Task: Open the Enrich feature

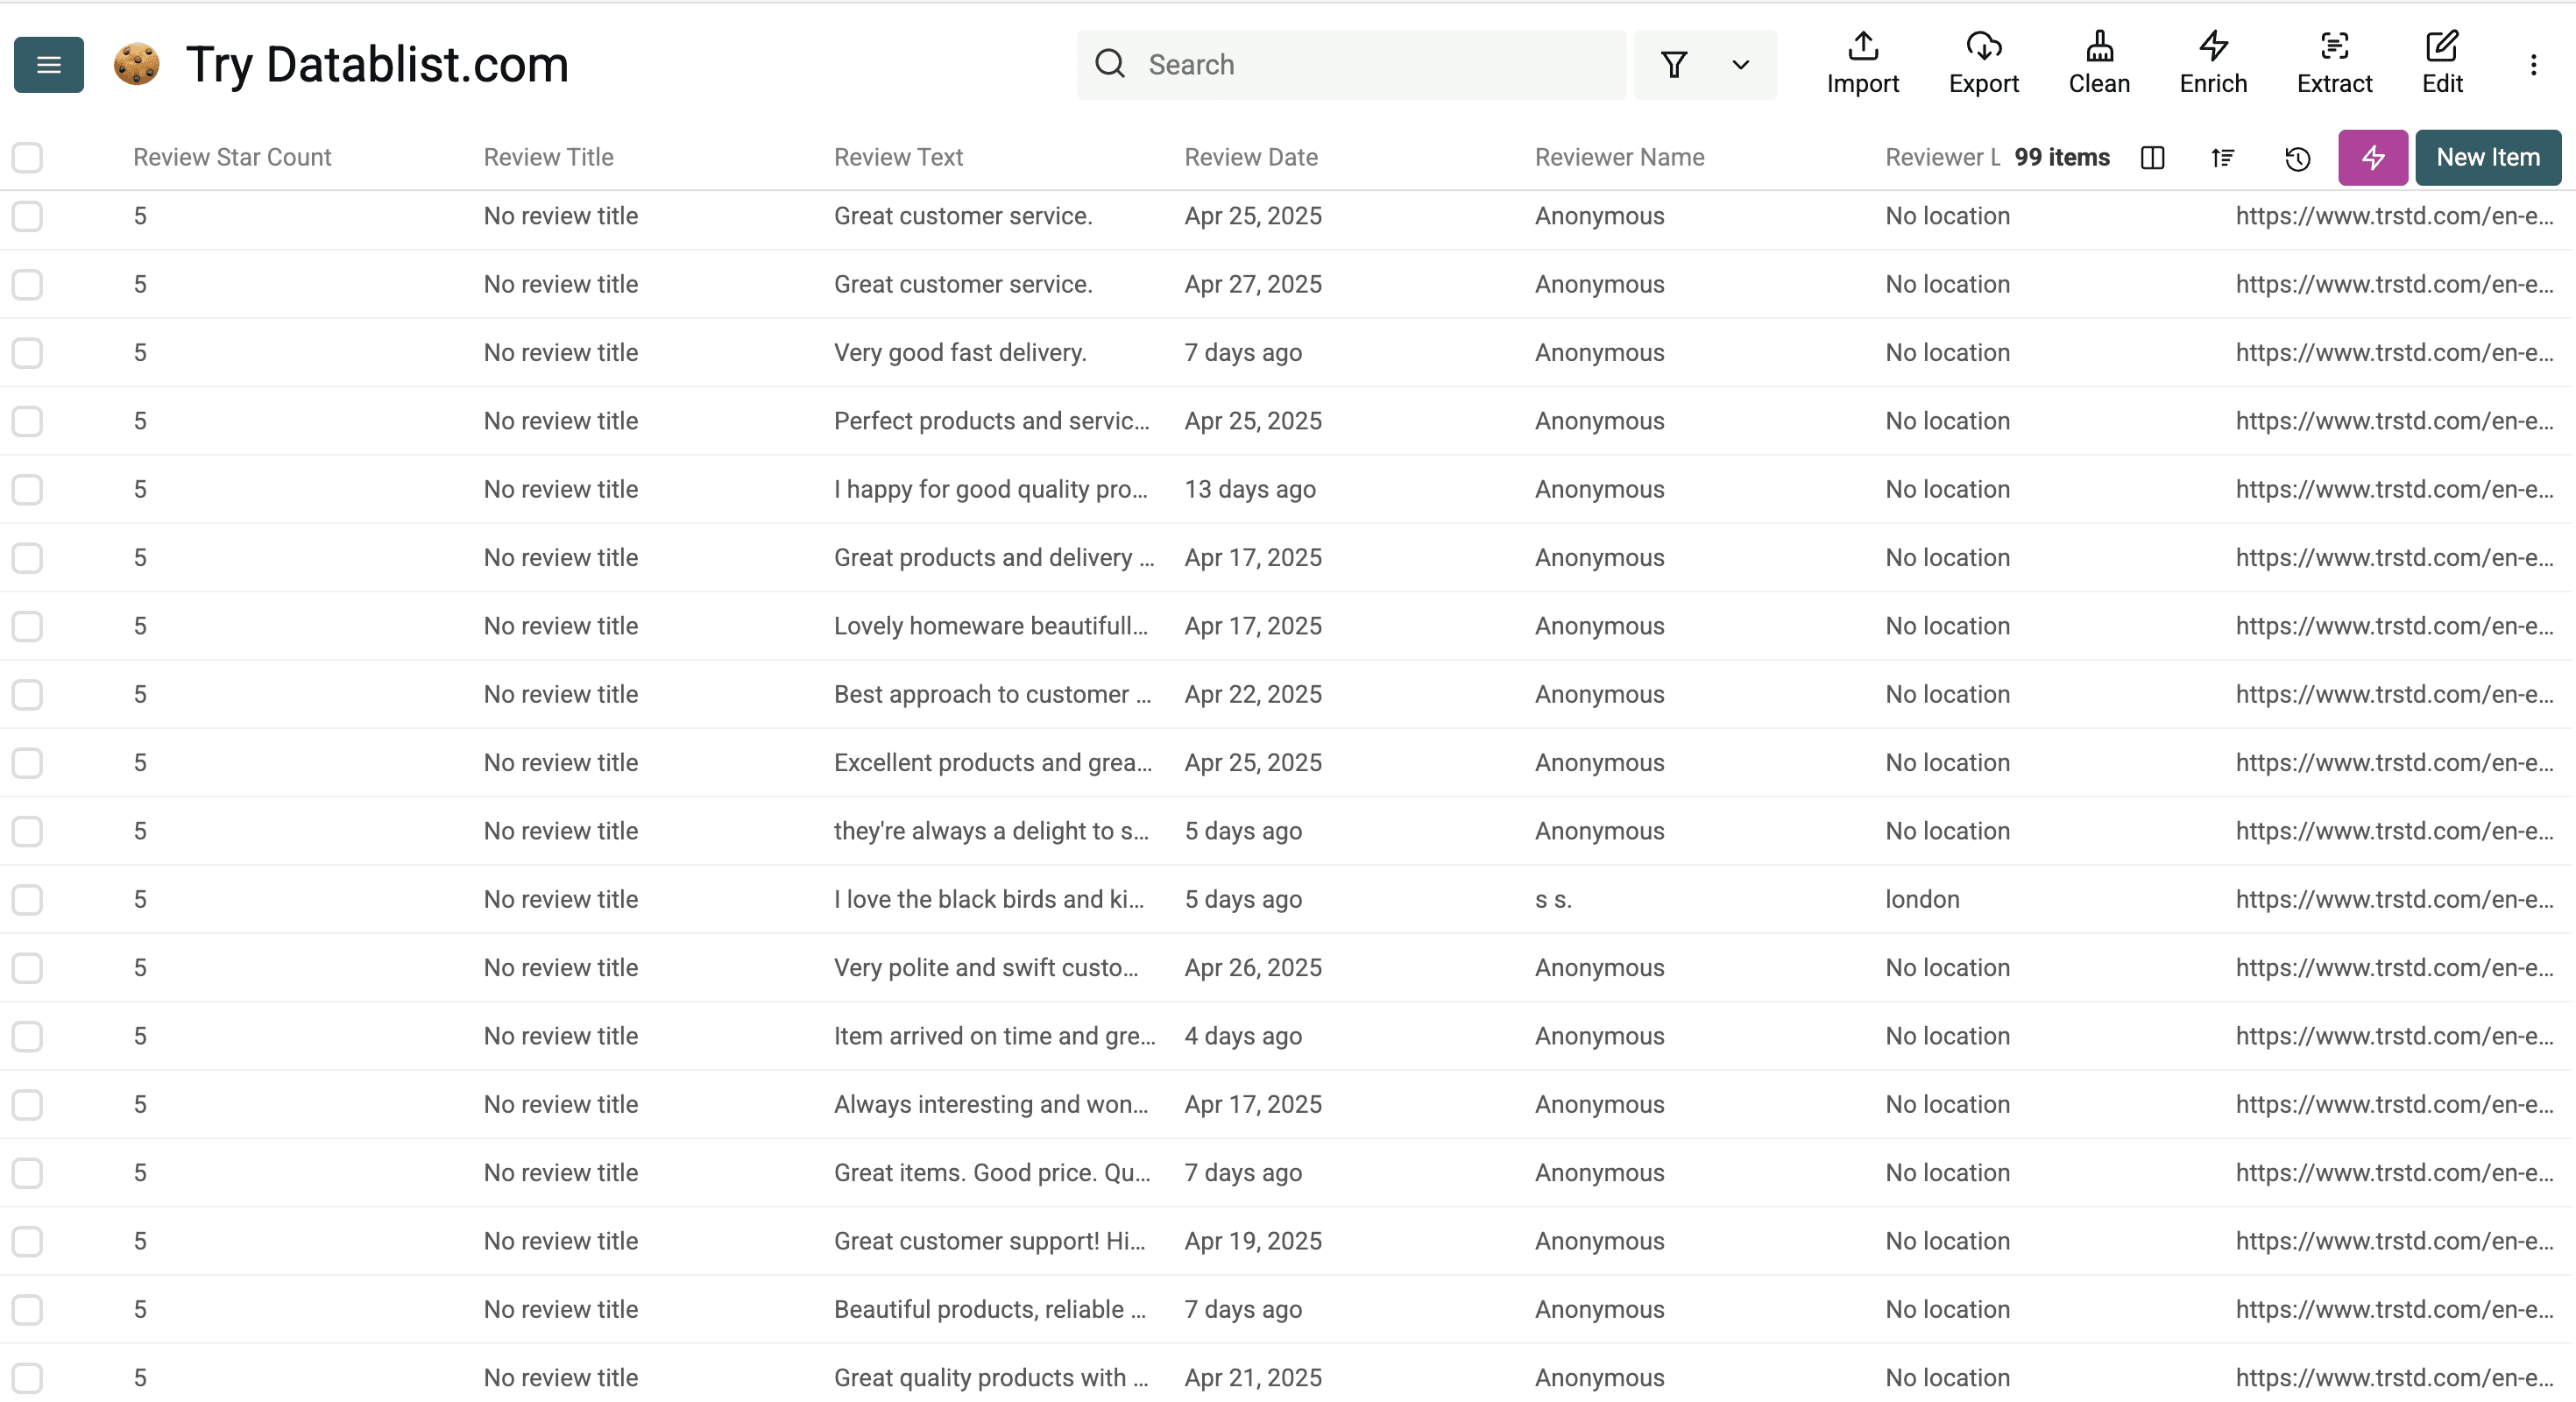Action: tap(2212, 62)
